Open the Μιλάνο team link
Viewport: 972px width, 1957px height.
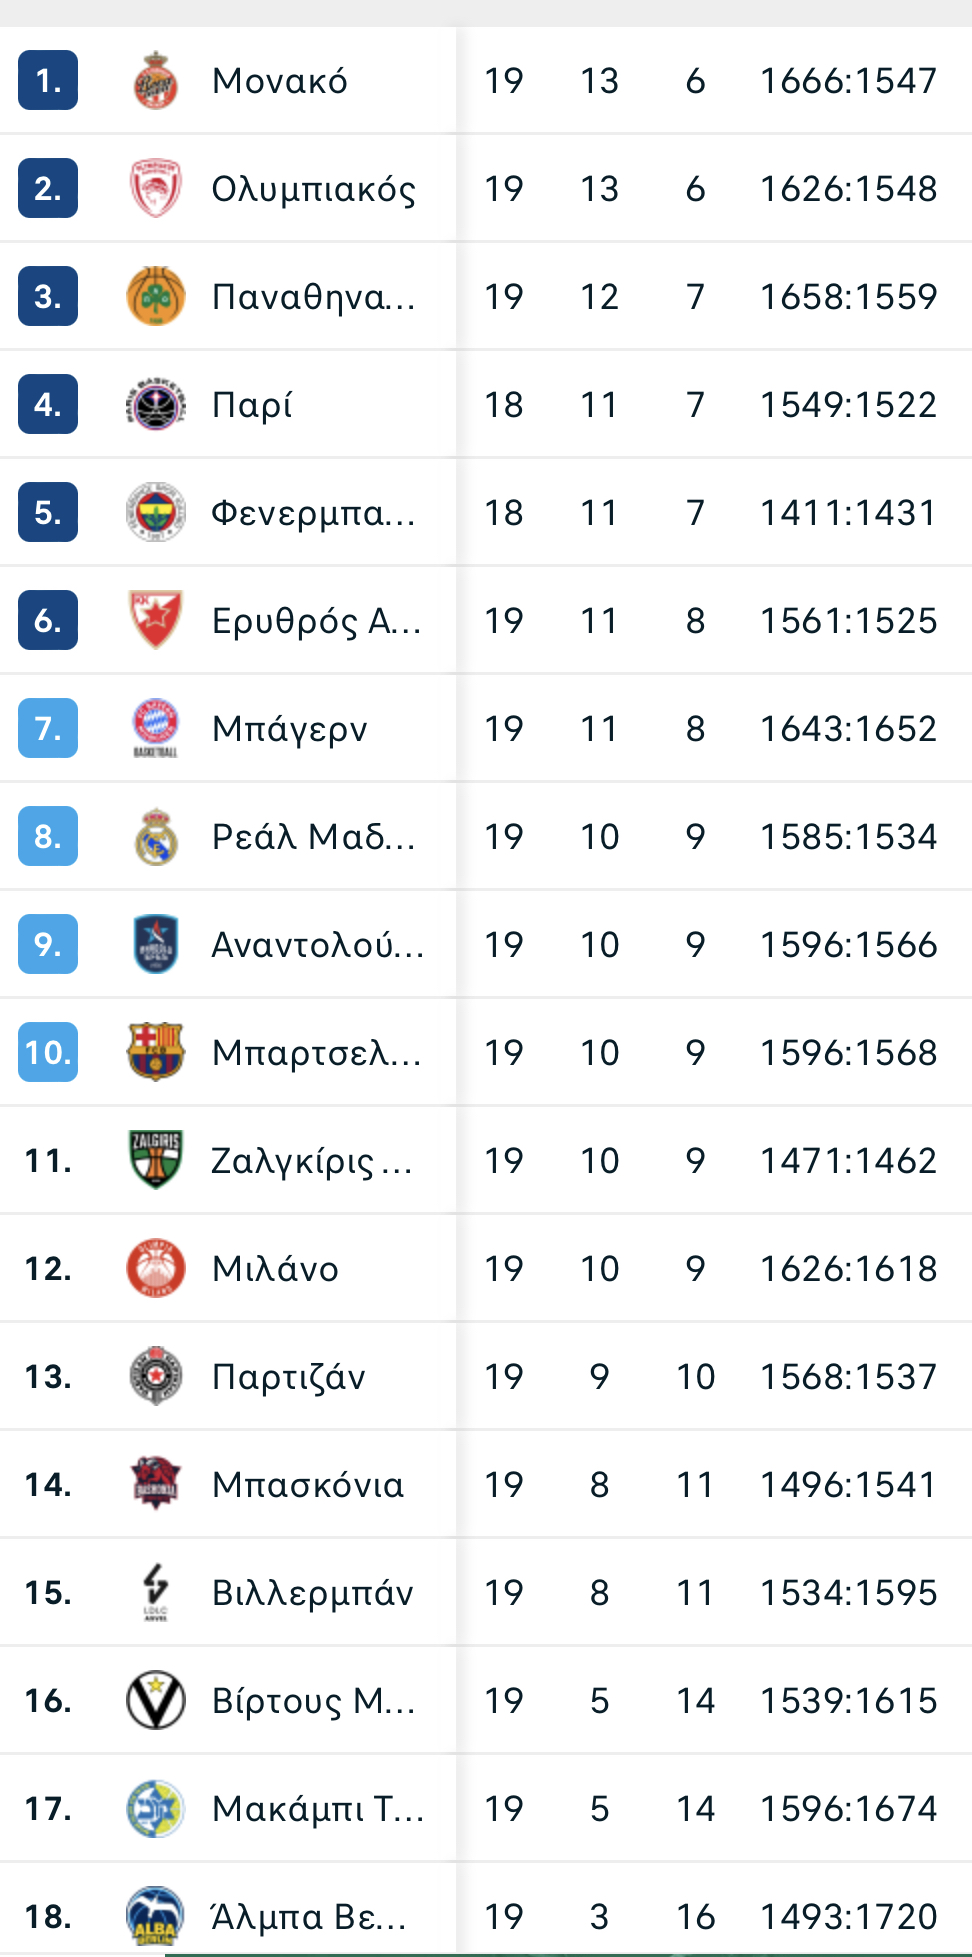coord(275,1268)
